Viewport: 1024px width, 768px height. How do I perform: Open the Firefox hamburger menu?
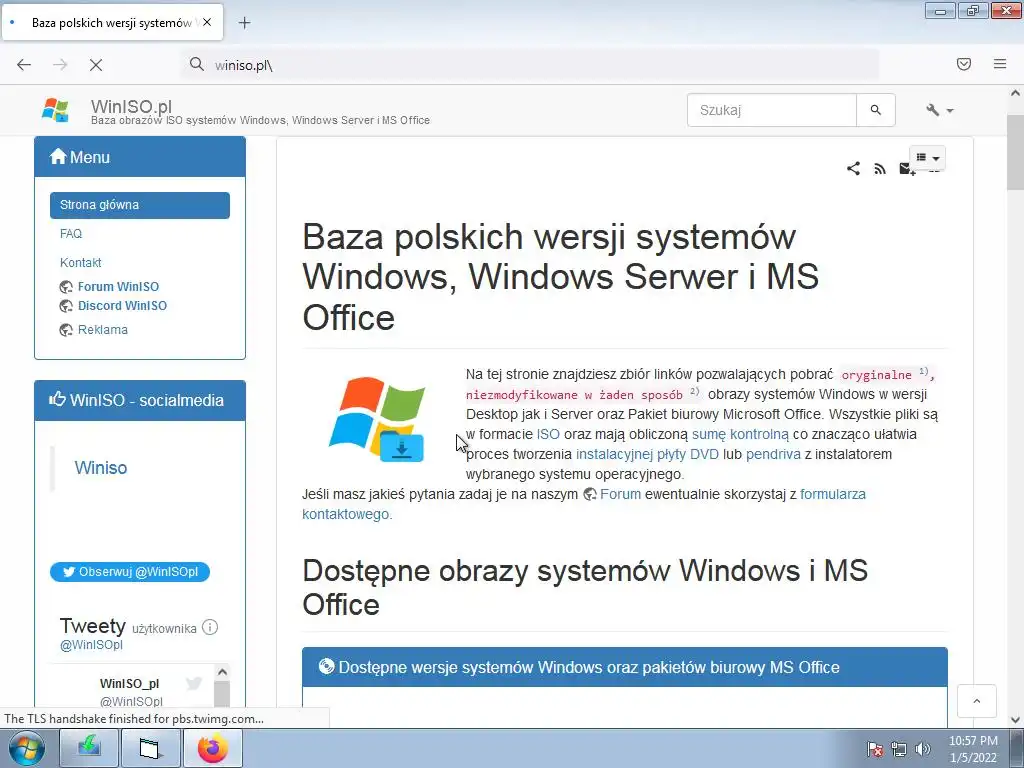coord(1000,64)
